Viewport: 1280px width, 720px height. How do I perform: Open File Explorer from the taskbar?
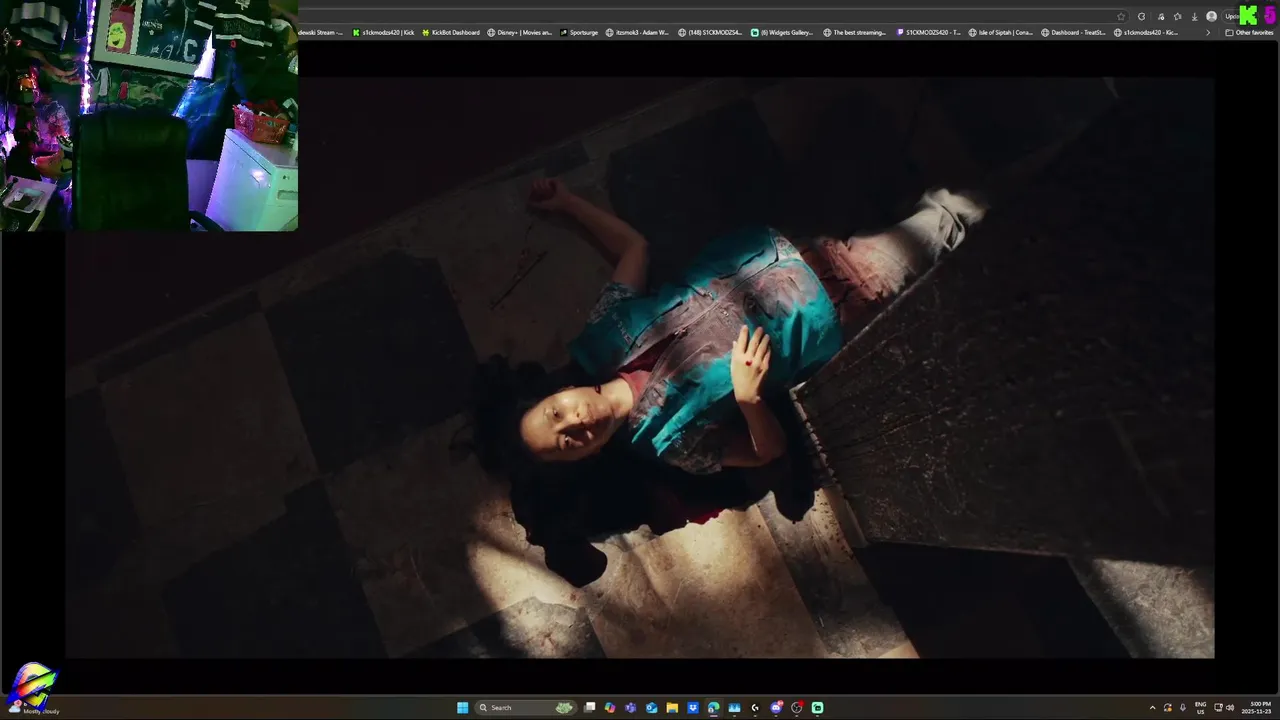click(x=672, y=708)
